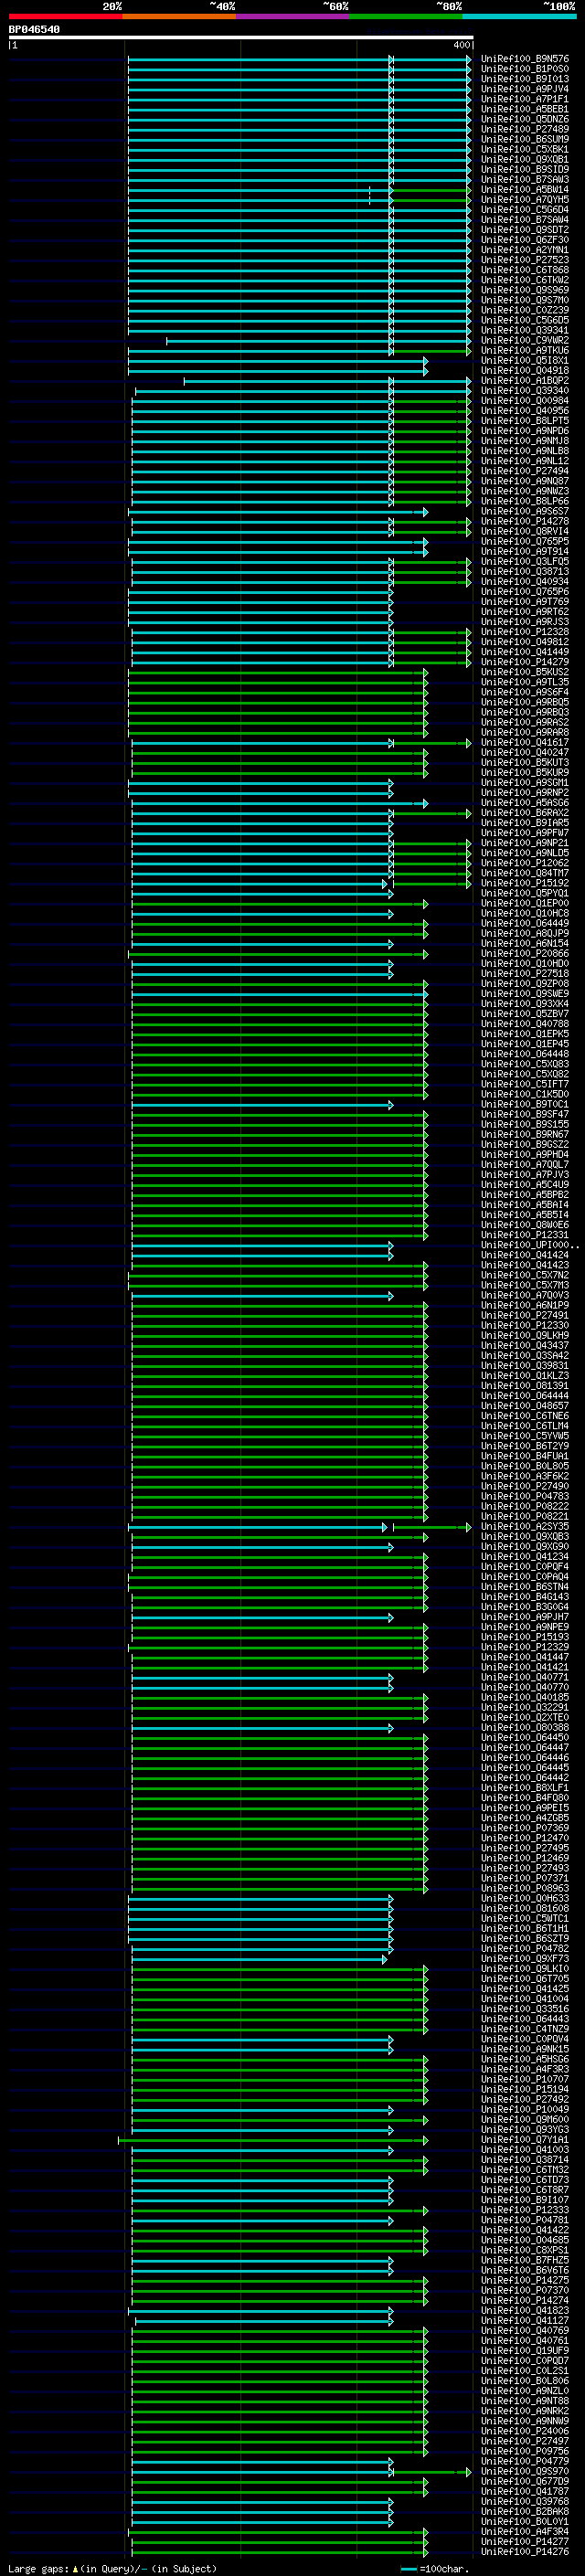Select hit UniRef100_A5BW14

point(525,189)
